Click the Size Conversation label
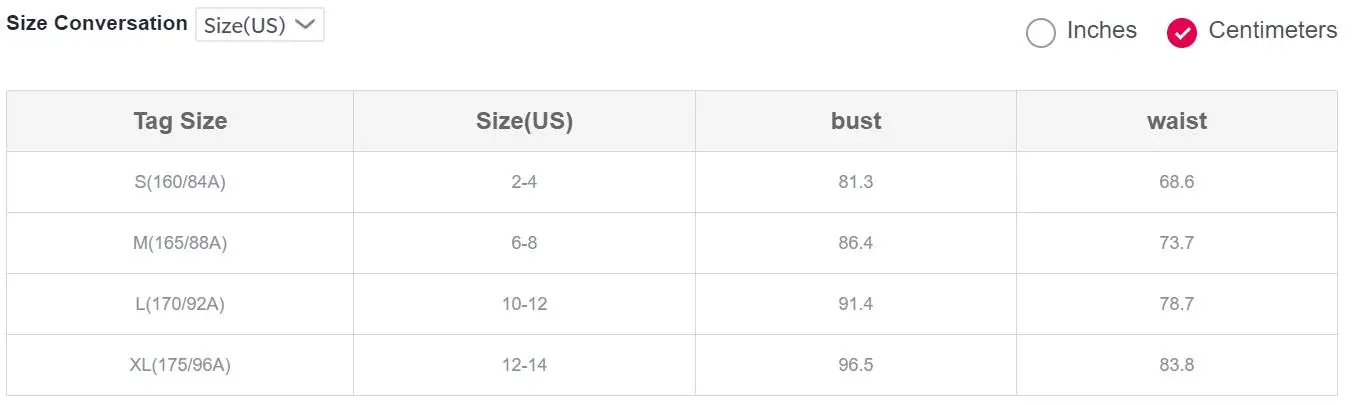Viewport: 1365px width, 405px height. point(97,23)
